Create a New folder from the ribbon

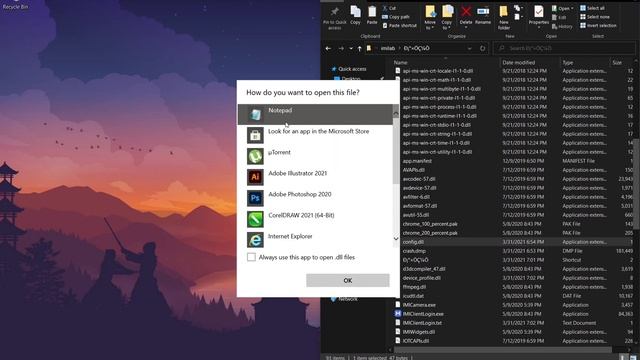click(x=504, y=18)
